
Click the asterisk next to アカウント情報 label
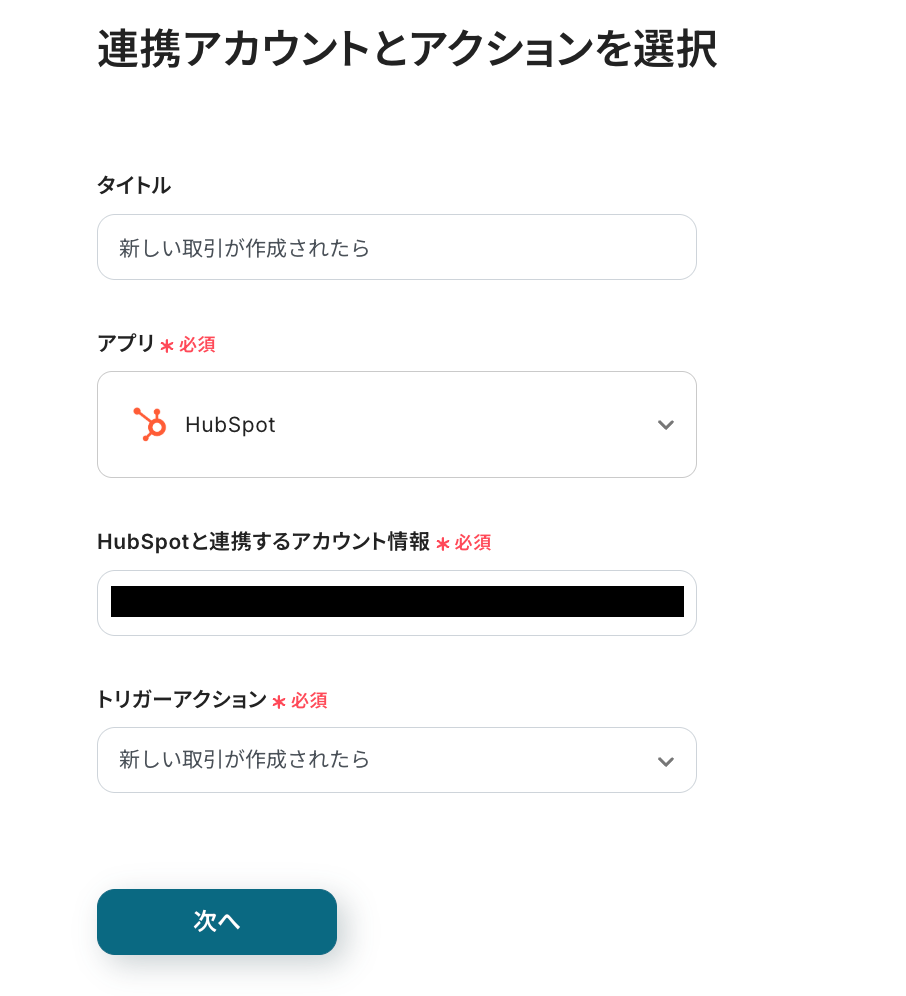click(x=443, y=544)
